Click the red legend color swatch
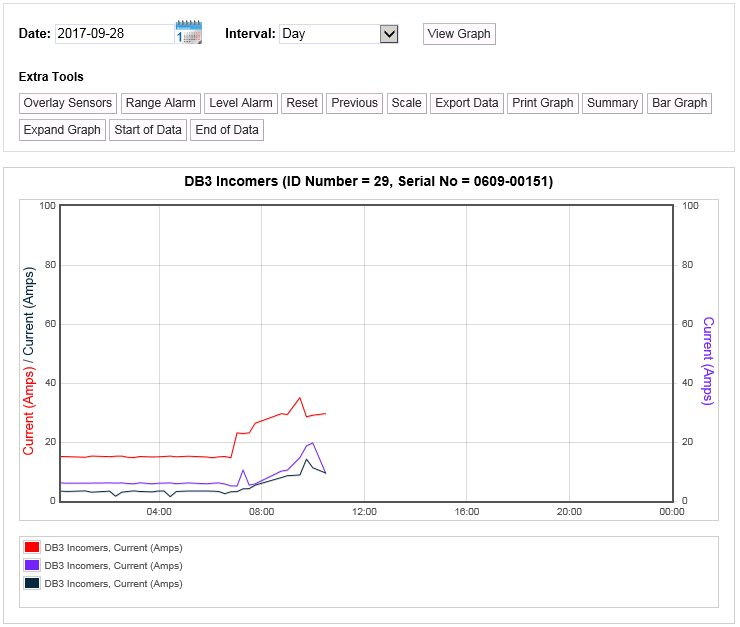Screen dimensions: 740x627 pos(32,548)
